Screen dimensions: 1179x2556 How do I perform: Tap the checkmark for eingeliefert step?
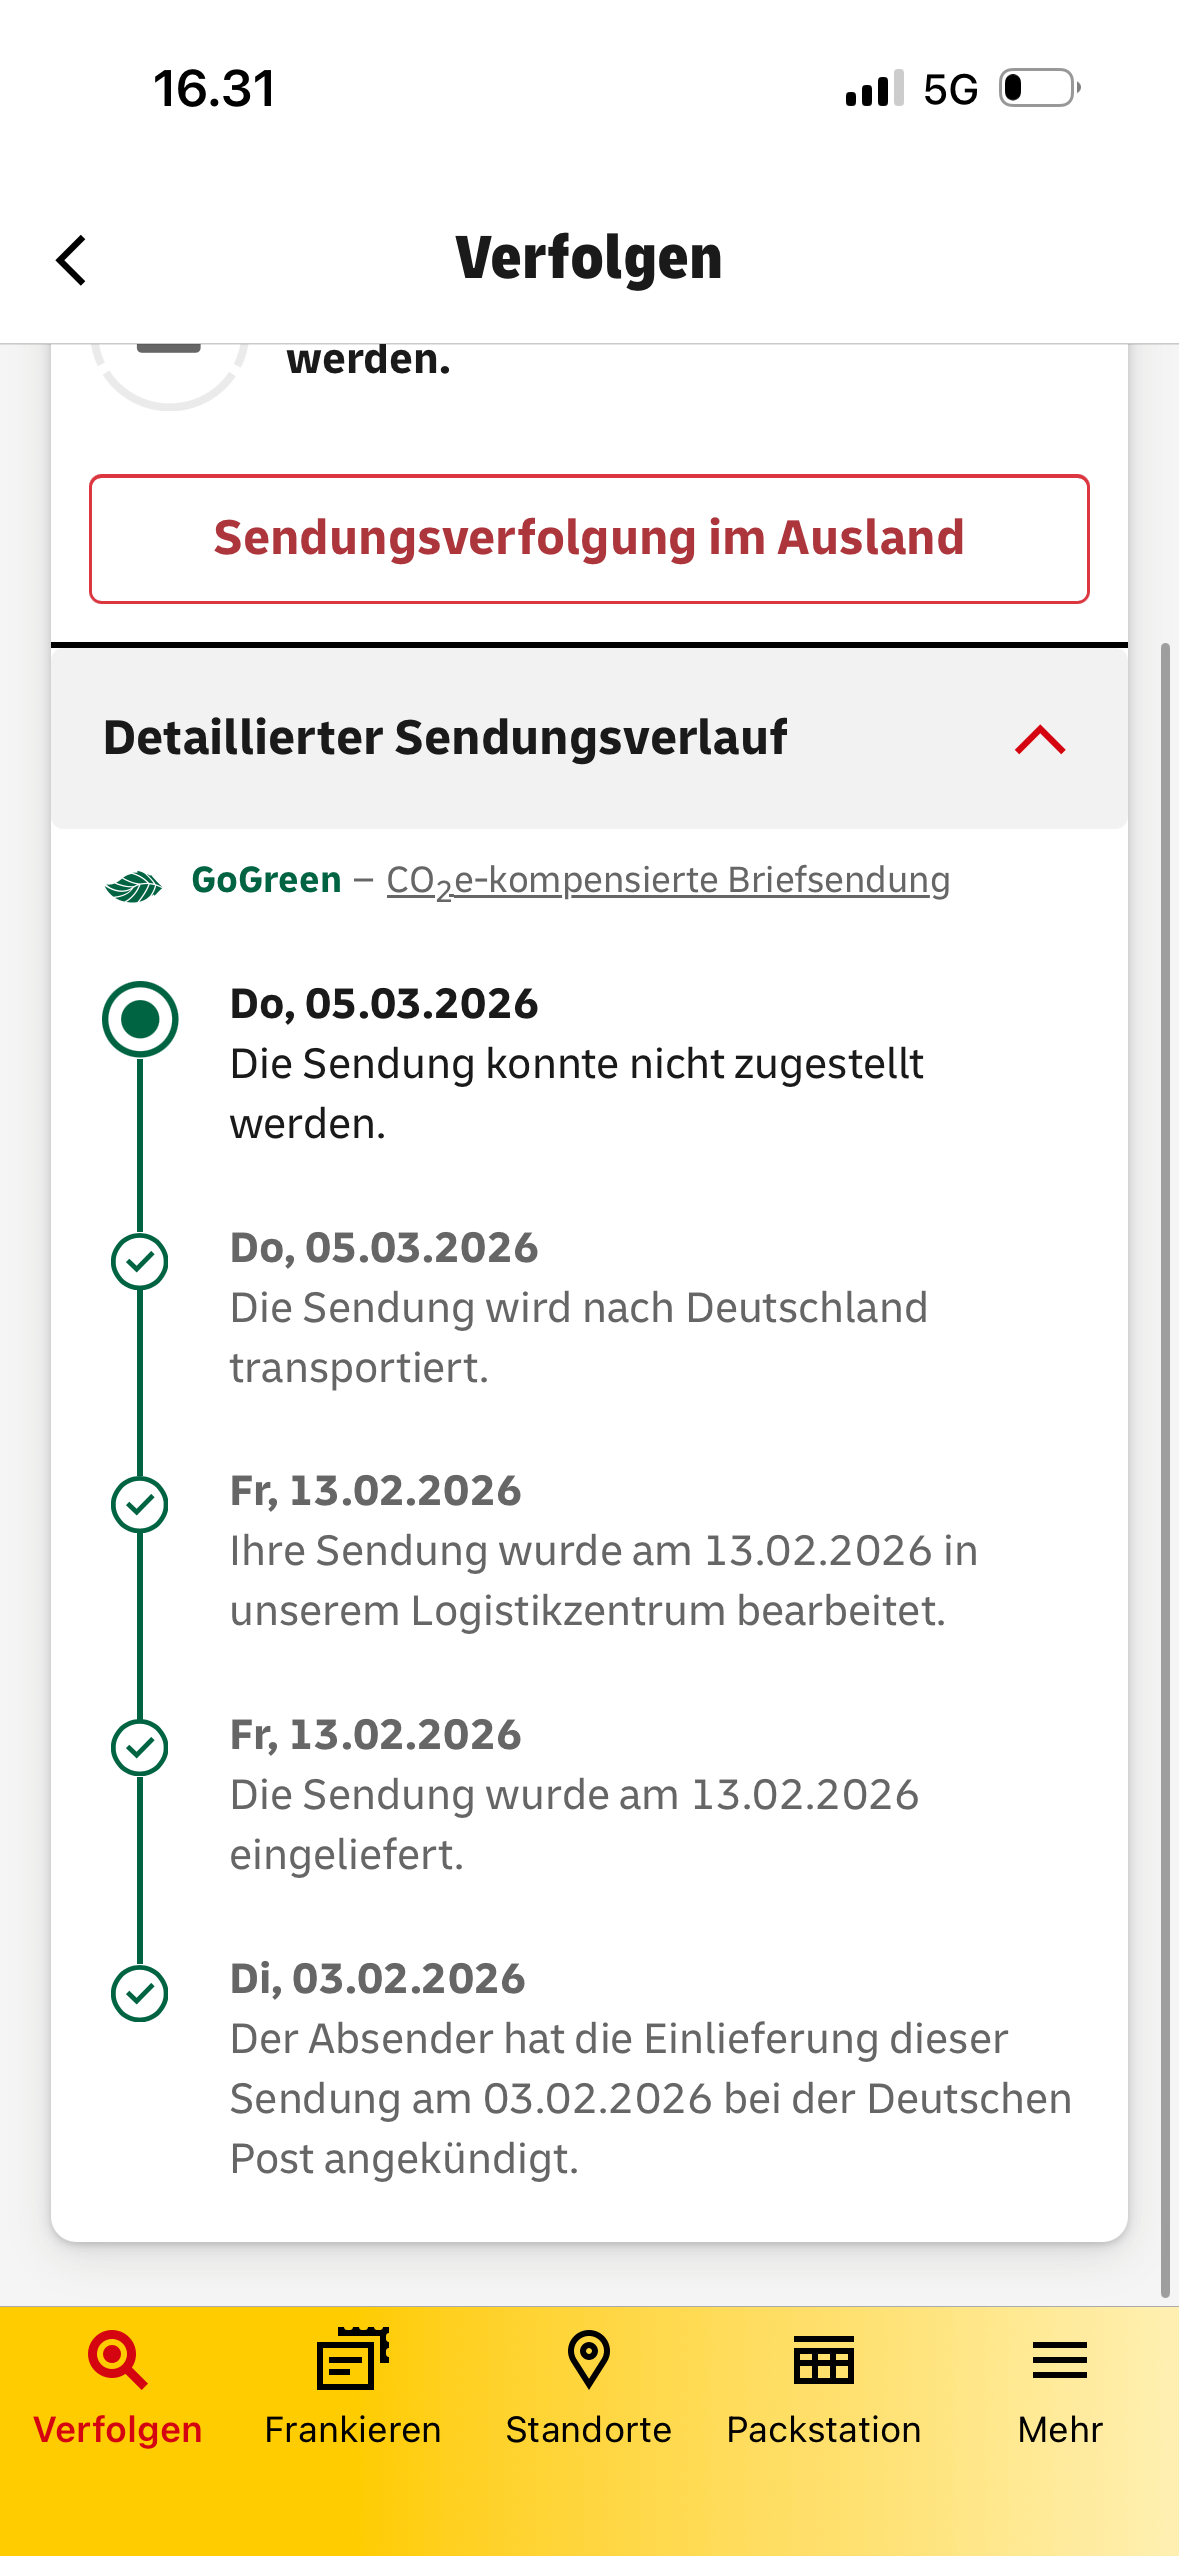click(140, 1748)
